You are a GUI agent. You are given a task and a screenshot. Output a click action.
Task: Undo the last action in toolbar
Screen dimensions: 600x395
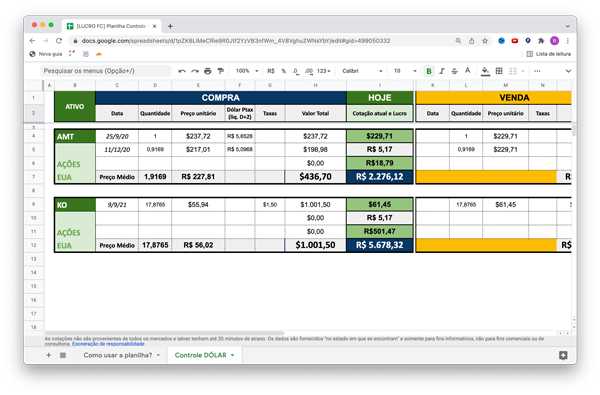pyautogui.click(x=182, y=71)
